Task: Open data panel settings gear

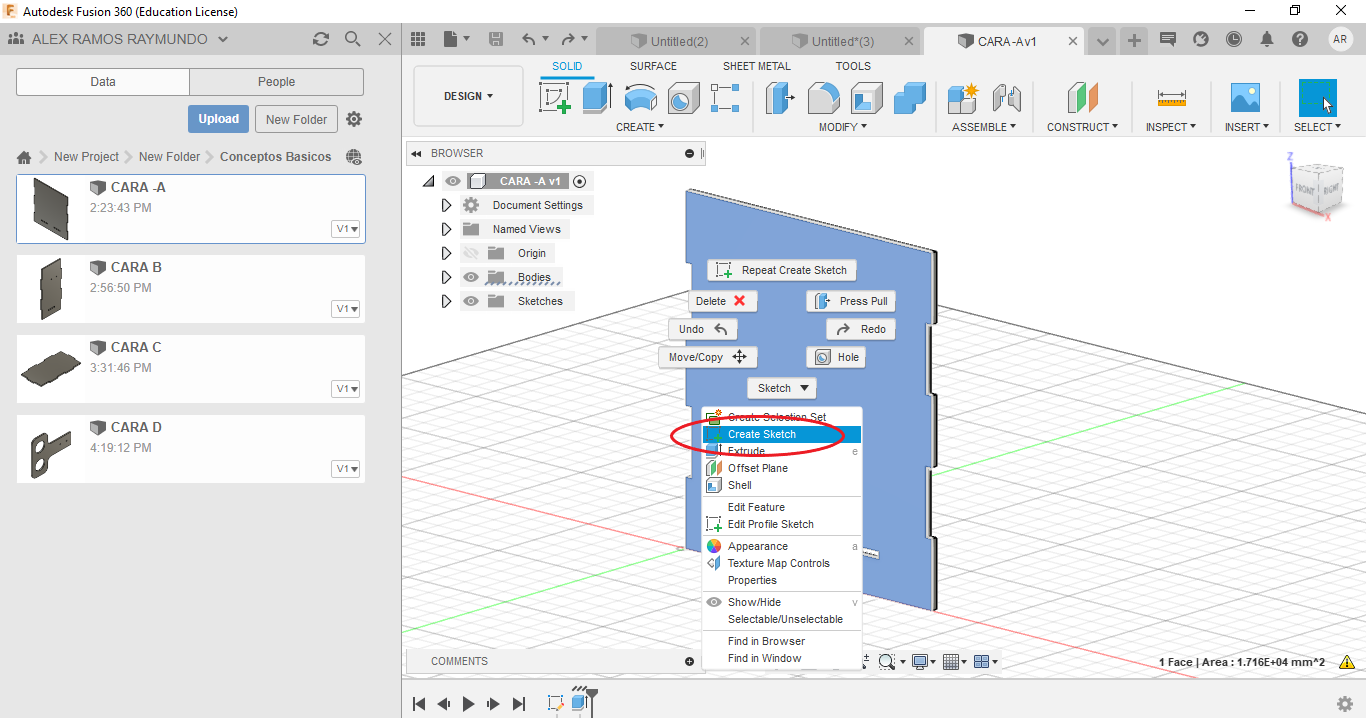Action: tap(354, 119)
